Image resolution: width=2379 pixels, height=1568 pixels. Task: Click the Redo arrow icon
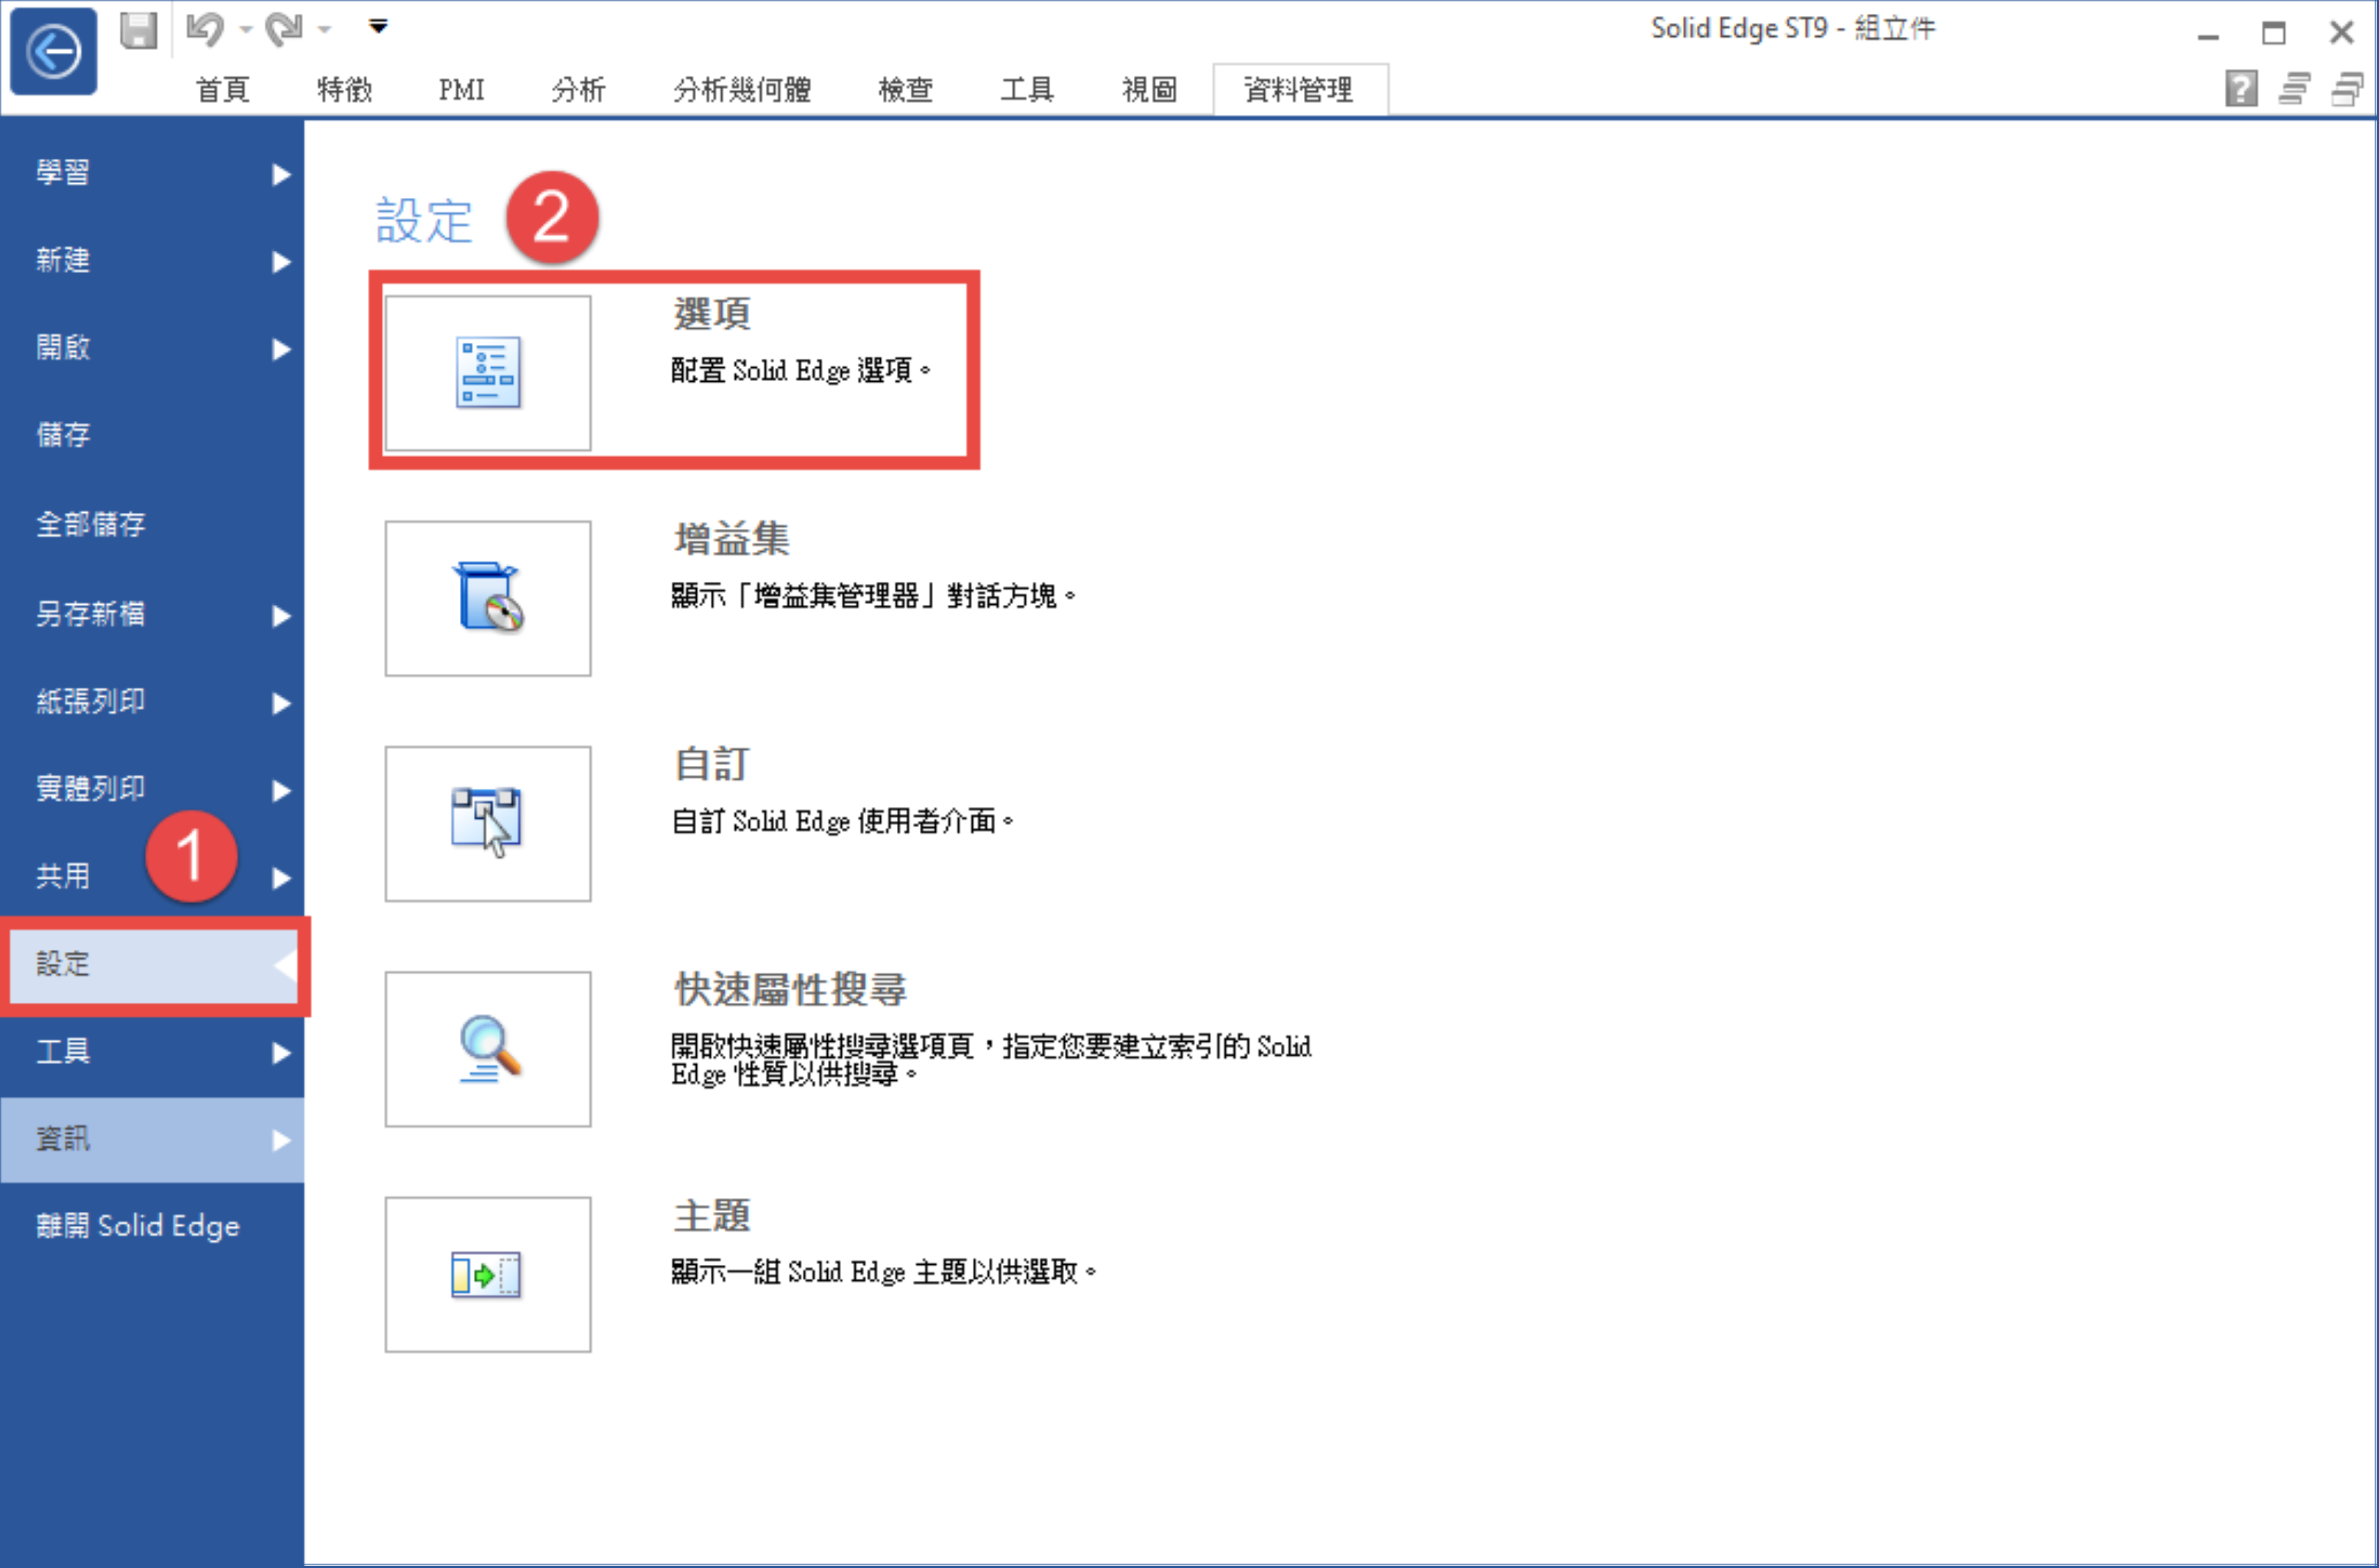[x=284, y=29]
